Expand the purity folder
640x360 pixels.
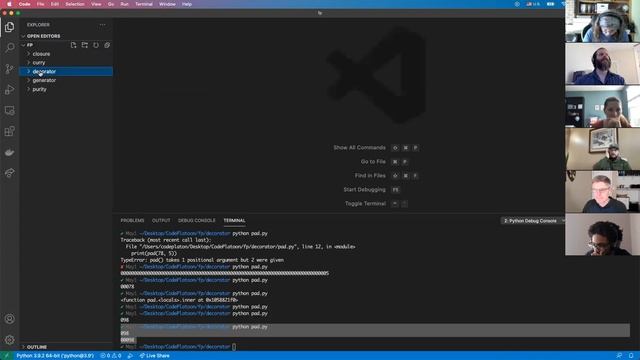click(66, 89)
